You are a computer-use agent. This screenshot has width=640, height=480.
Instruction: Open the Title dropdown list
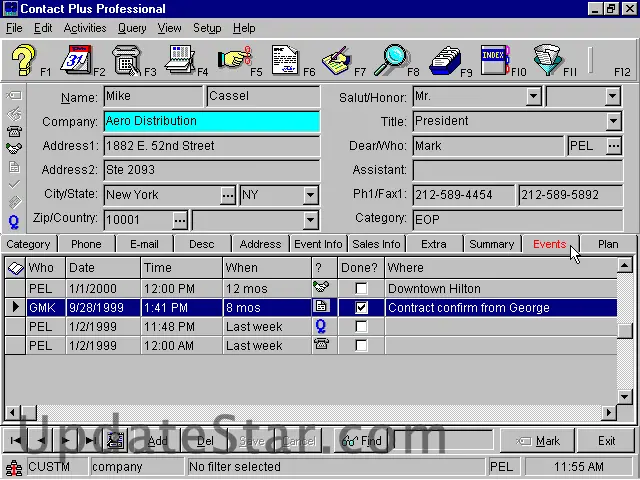click(x=613, y=121)
